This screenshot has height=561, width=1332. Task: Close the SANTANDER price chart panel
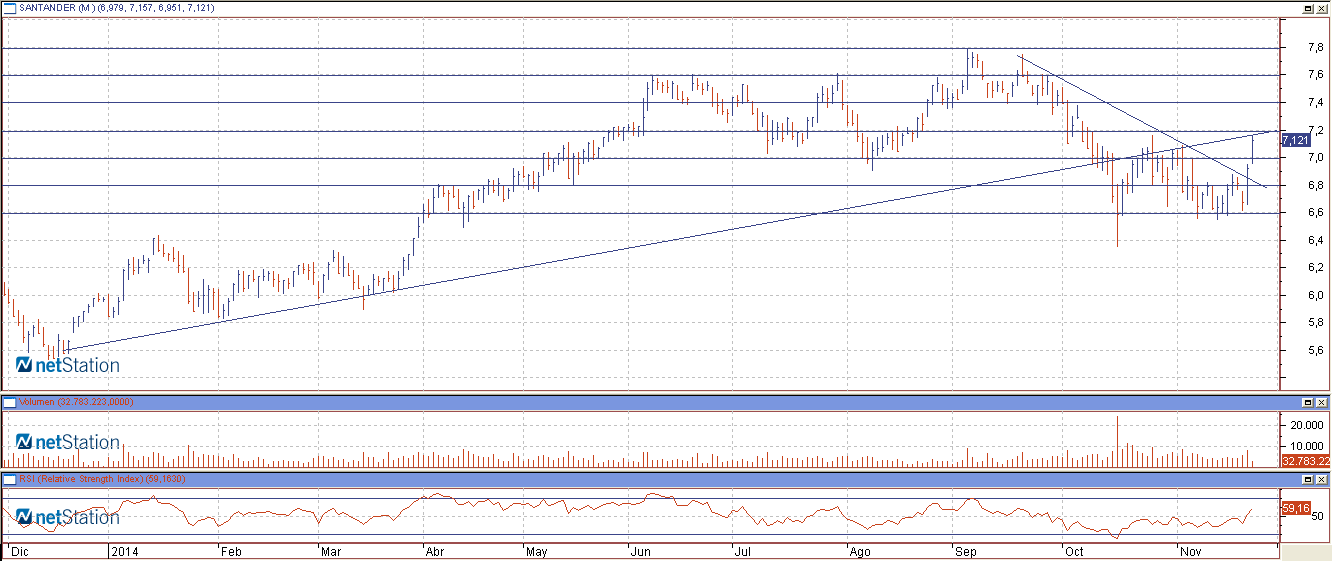(x=1322, y=8)
